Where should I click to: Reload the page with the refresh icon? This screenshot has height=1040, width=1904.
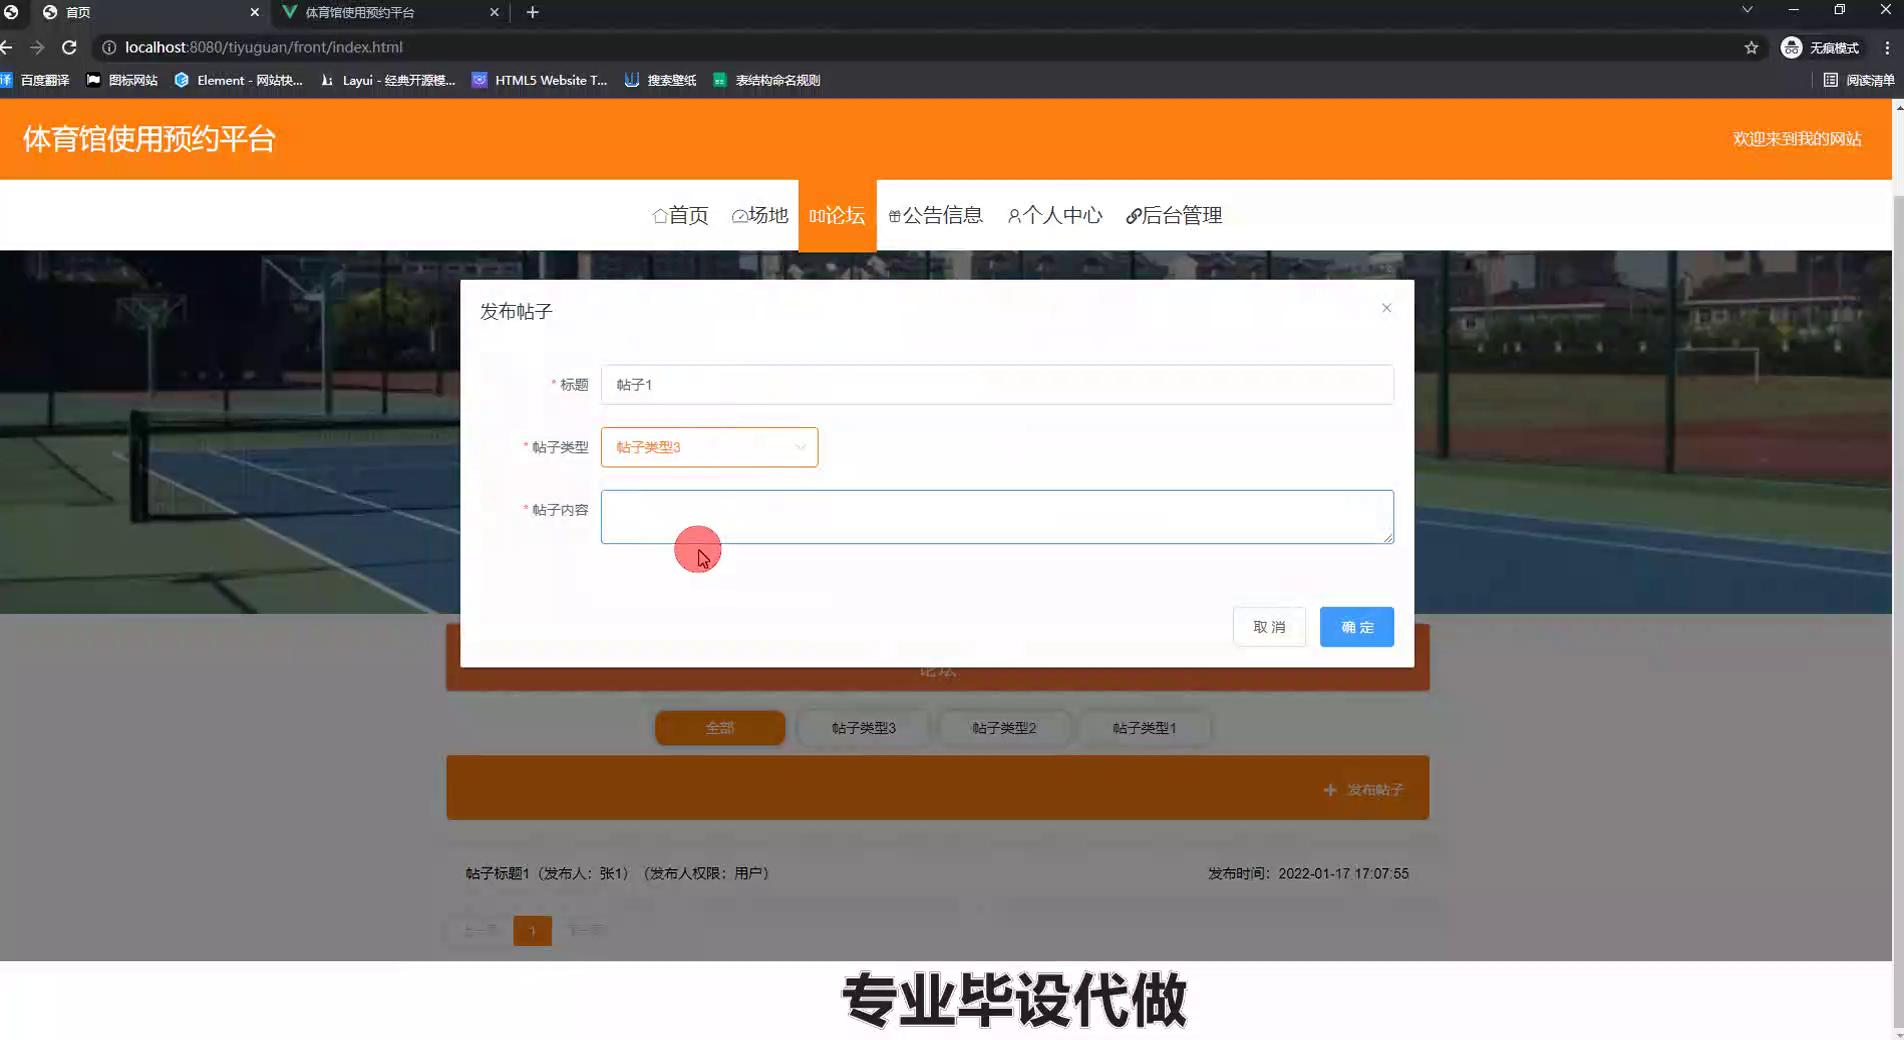tap(69, 47)
